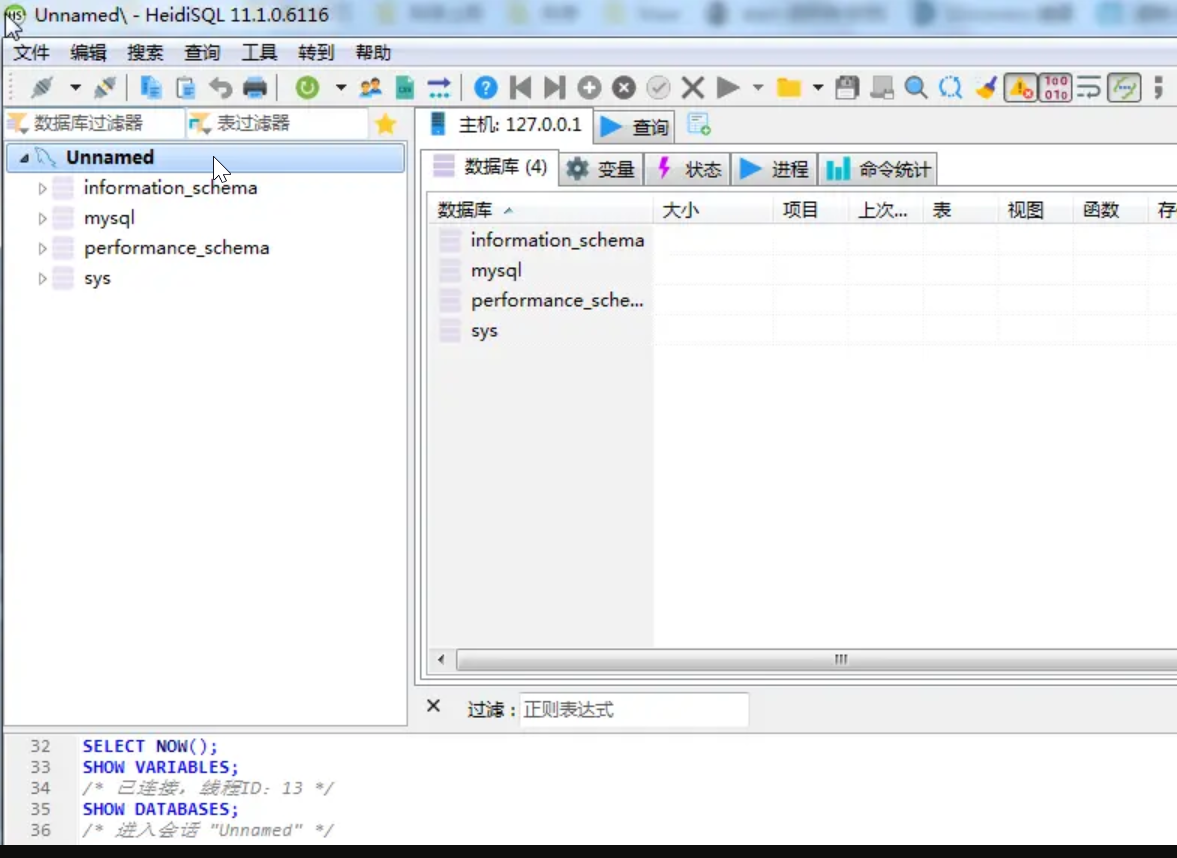Expand the mysql database node
The width and height of the screenshot is (1177, 858).
click(43, 218)
